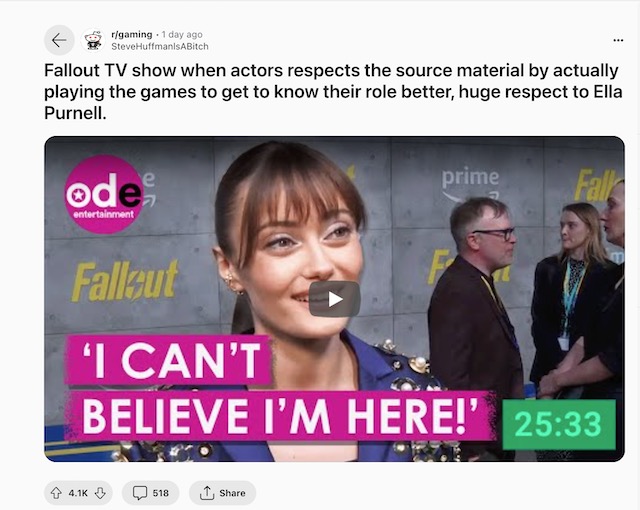
Task: Click the '1 day ago' timestamp
Action: (x=182, y=35)
